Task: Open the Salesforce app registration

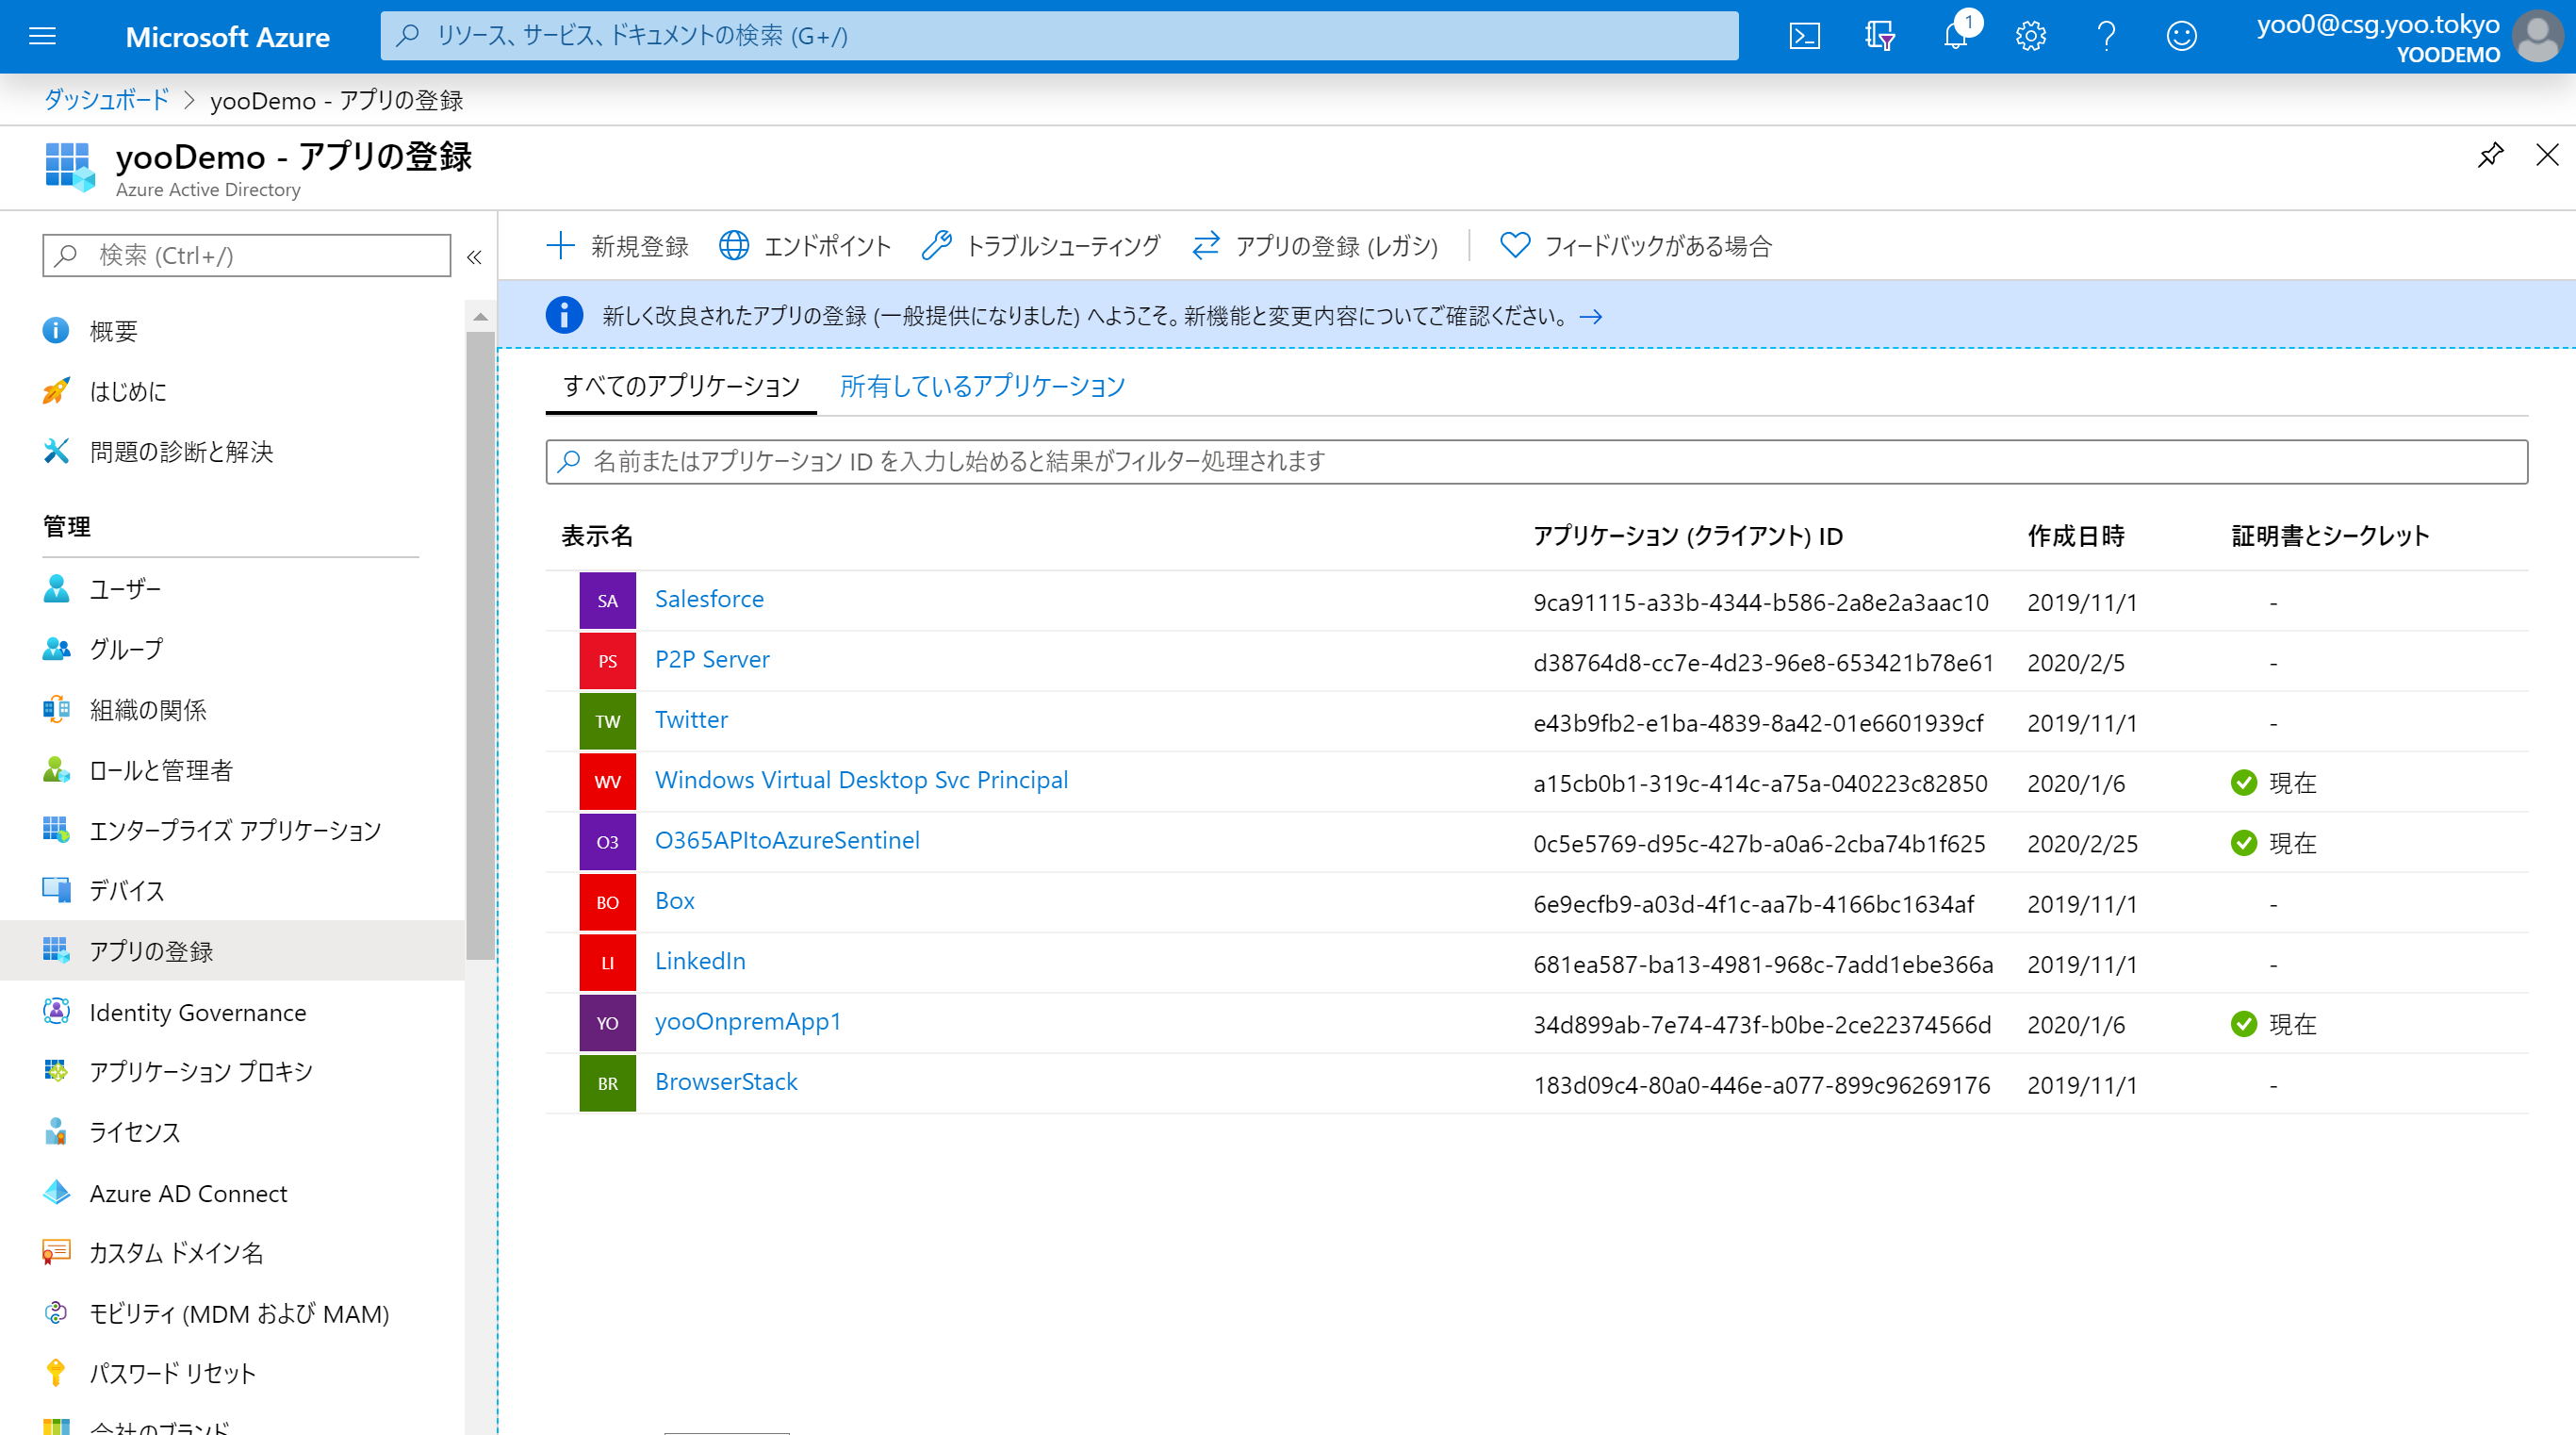Action: pyautogui.click(x=709, y=599)
